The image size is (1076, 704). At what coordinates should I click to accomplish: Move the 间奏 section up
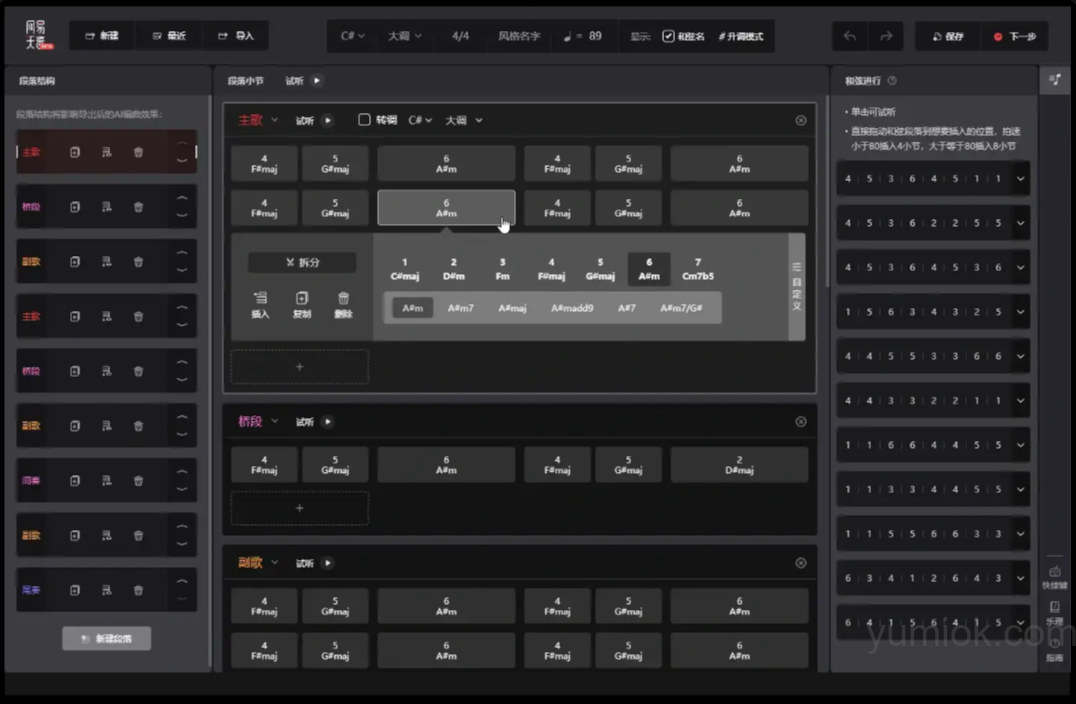[182, 473]
